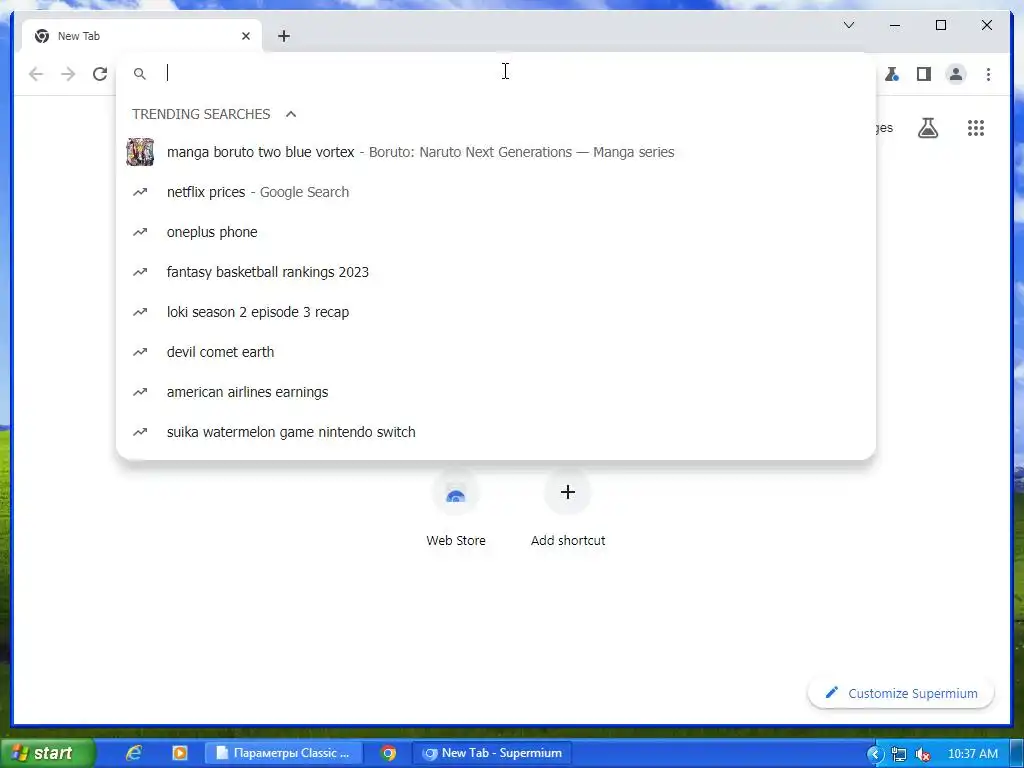Viewport: 1024px width, 768px height.
Task: Open the experiments flask icon in toolbar
Action: 892,74
